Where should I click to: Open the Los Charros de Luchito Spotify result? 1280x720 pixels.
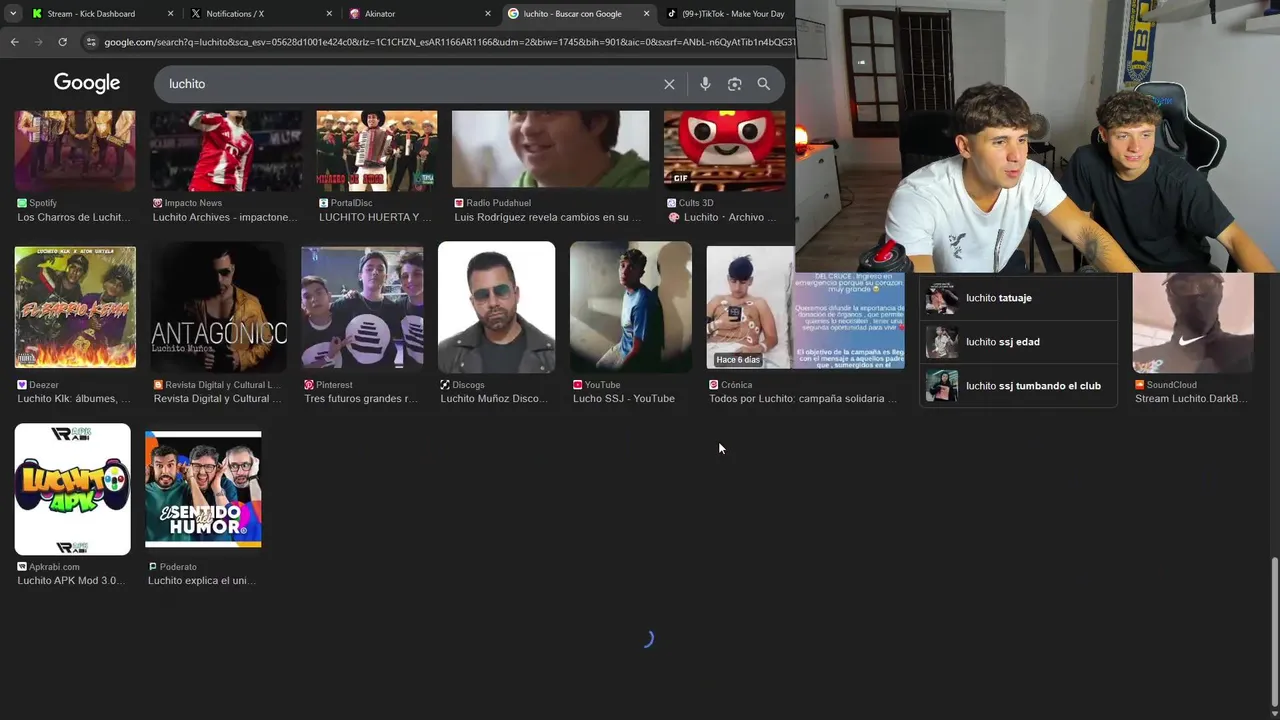click(x=73, y=217)
